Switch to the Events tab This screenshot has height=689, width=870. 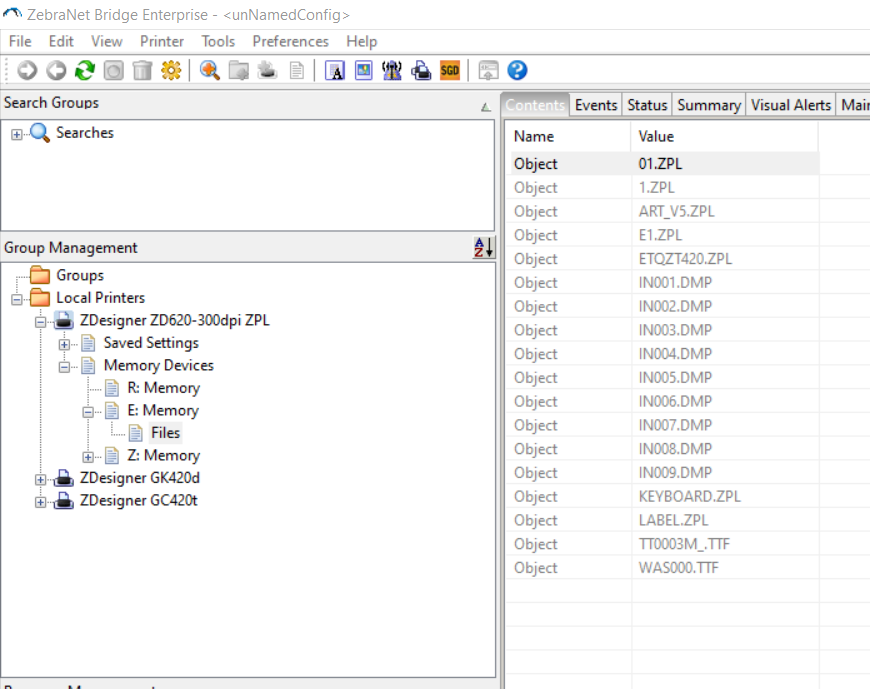[x=596, y=104]
